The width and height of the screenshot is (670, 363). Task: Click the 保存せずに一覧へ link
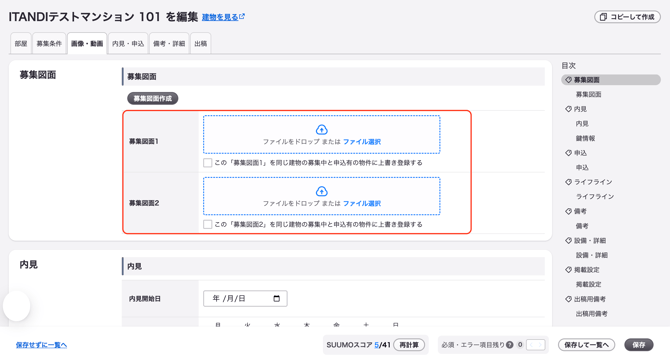[41, 345]
